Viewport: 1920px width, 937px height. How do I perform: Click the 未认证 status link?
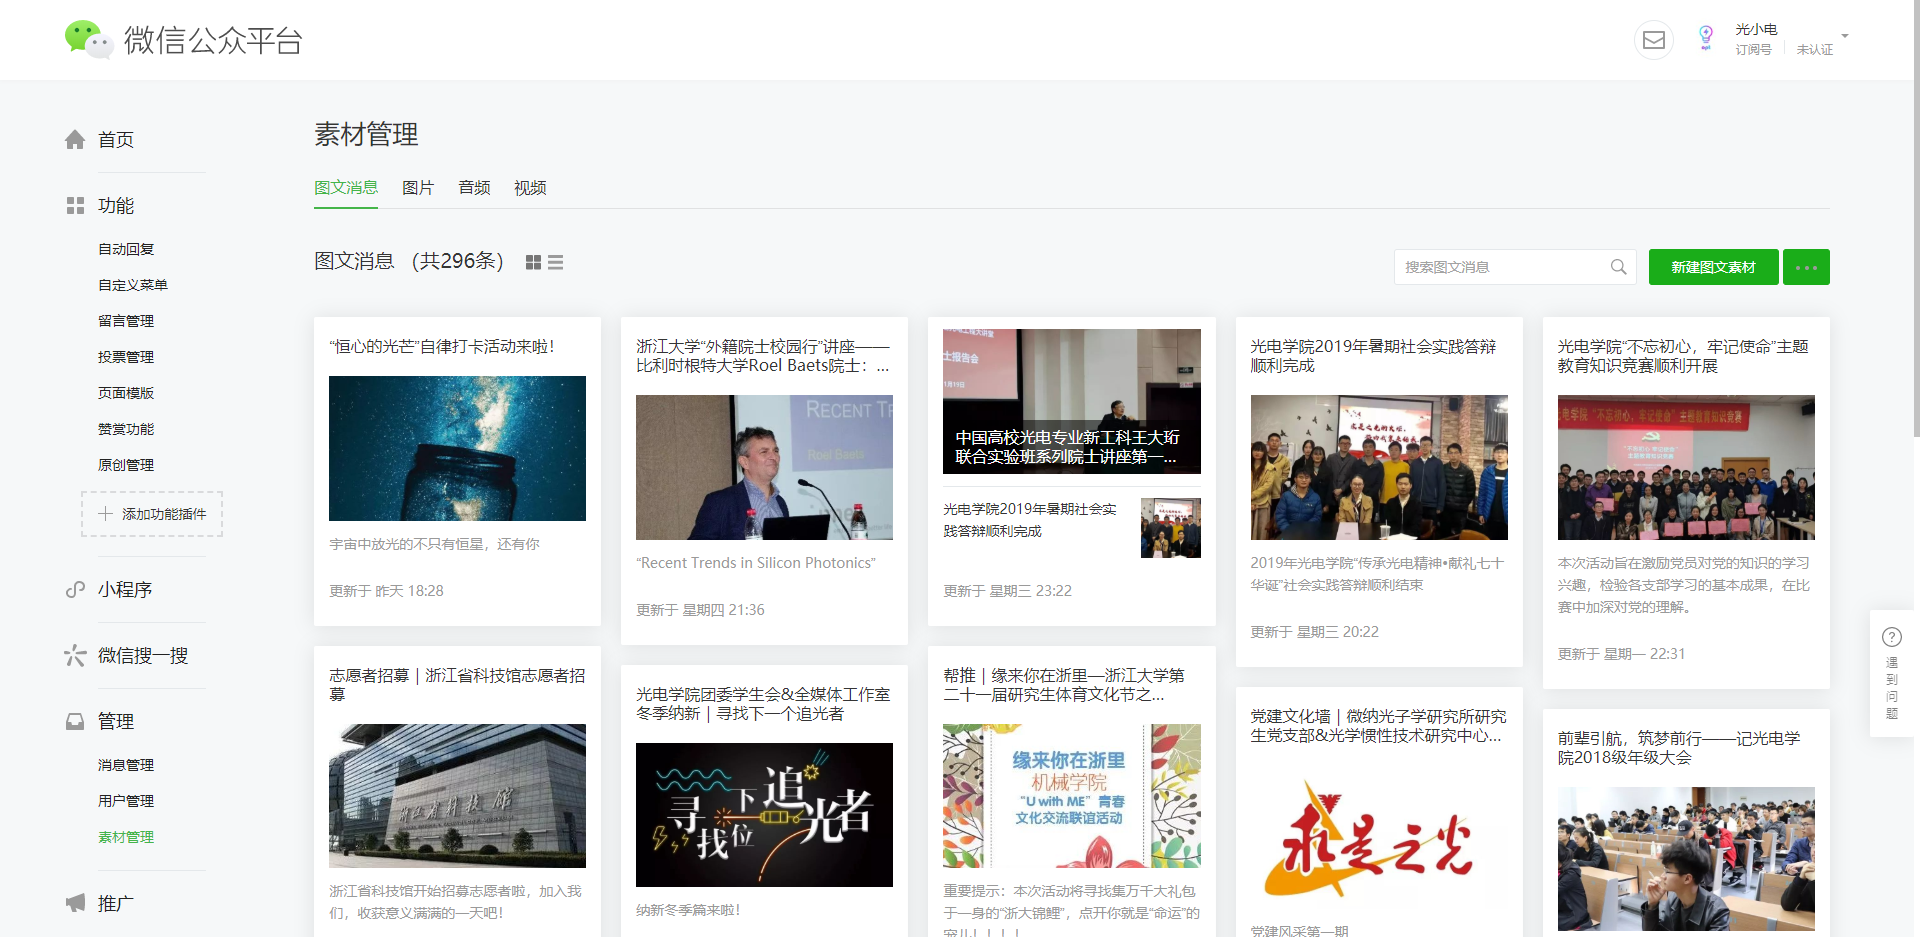click(1814, 49)
